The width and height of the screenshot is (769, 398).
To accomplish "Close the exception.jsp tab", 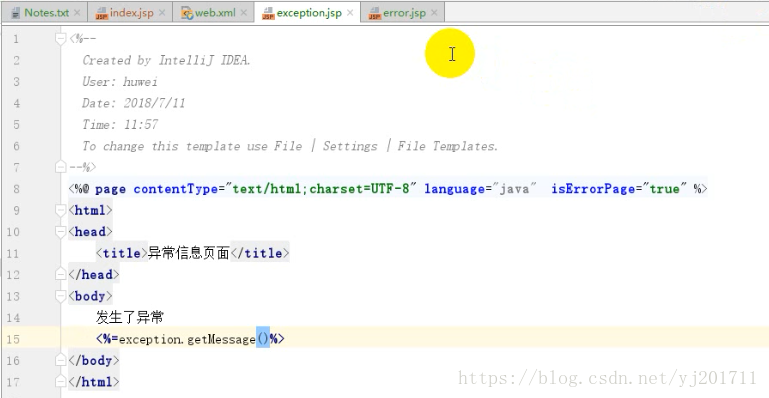I will coord(350,13).
